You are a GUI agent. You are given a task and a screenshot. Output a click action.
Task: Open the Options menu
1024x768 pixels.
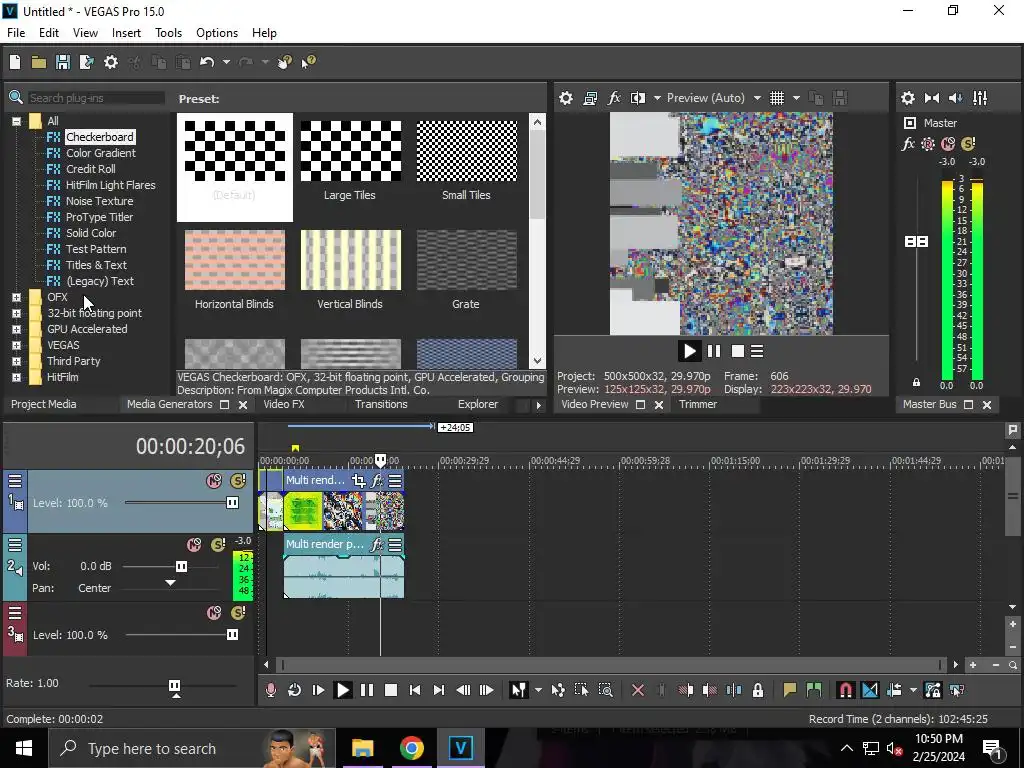[x=217, y=33]
